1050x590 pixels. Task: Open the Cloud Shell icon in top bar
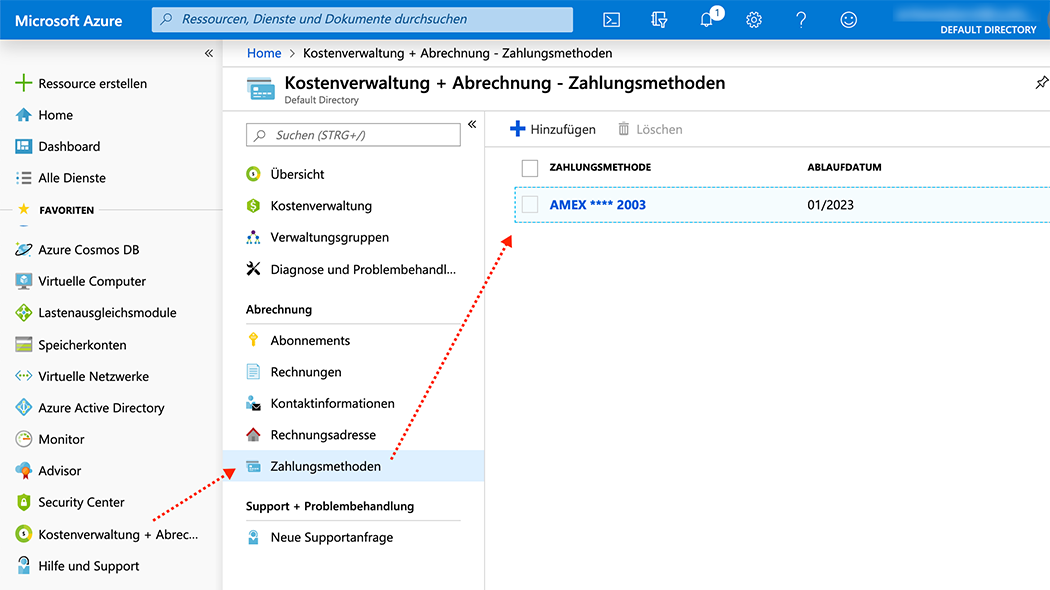(611, 20)
